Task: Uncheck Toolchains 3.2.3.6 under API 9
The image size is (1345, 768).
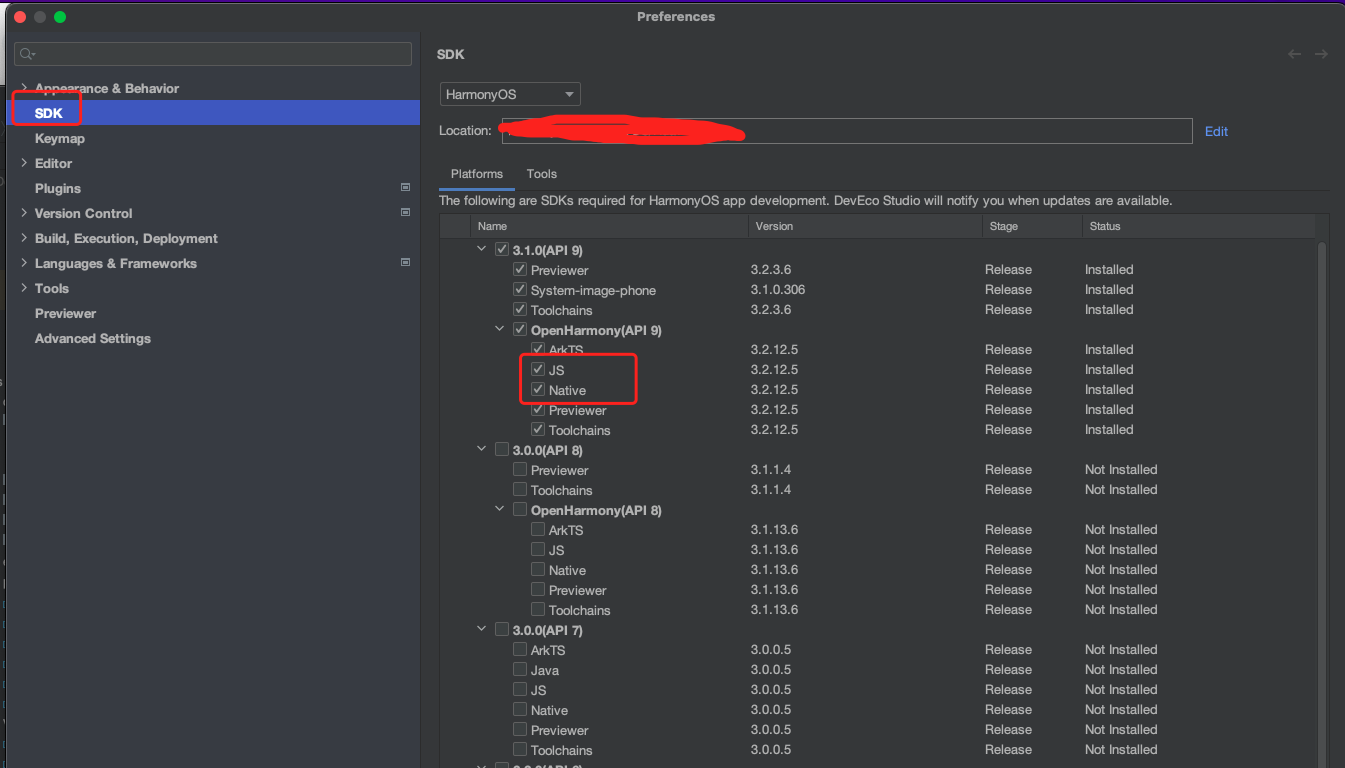Action: pos(520,310)
